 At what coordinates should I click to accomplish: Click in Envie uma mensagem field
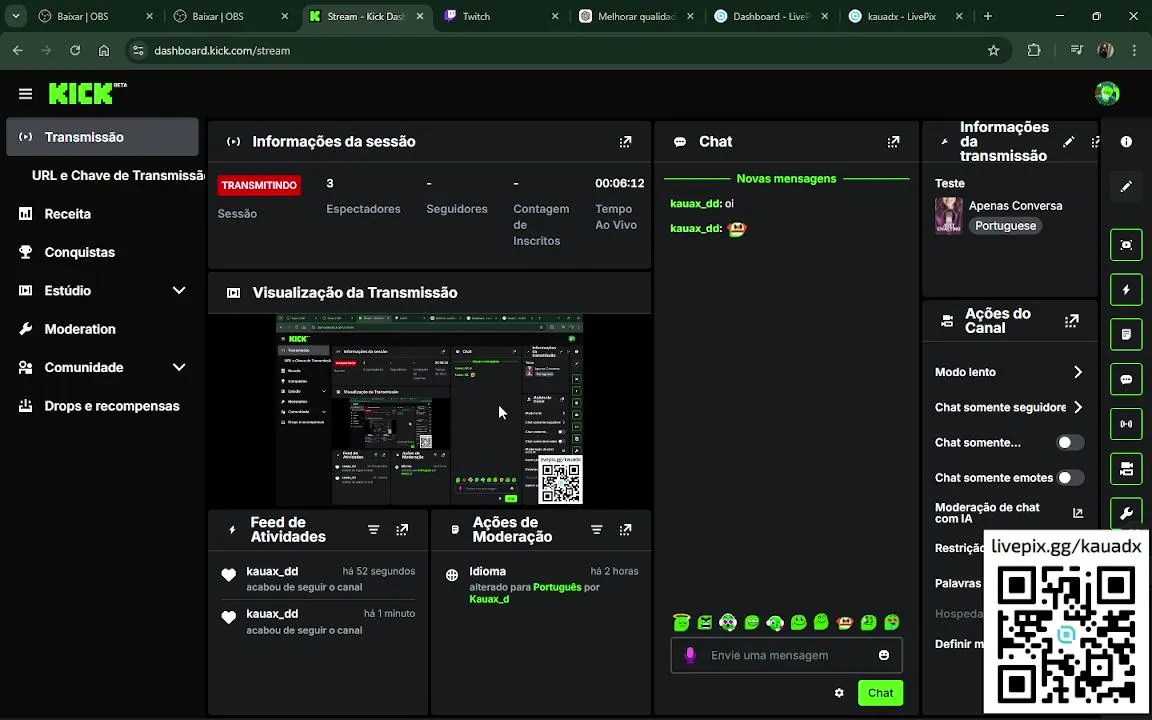pyautogui.click(x=786, y=655)
